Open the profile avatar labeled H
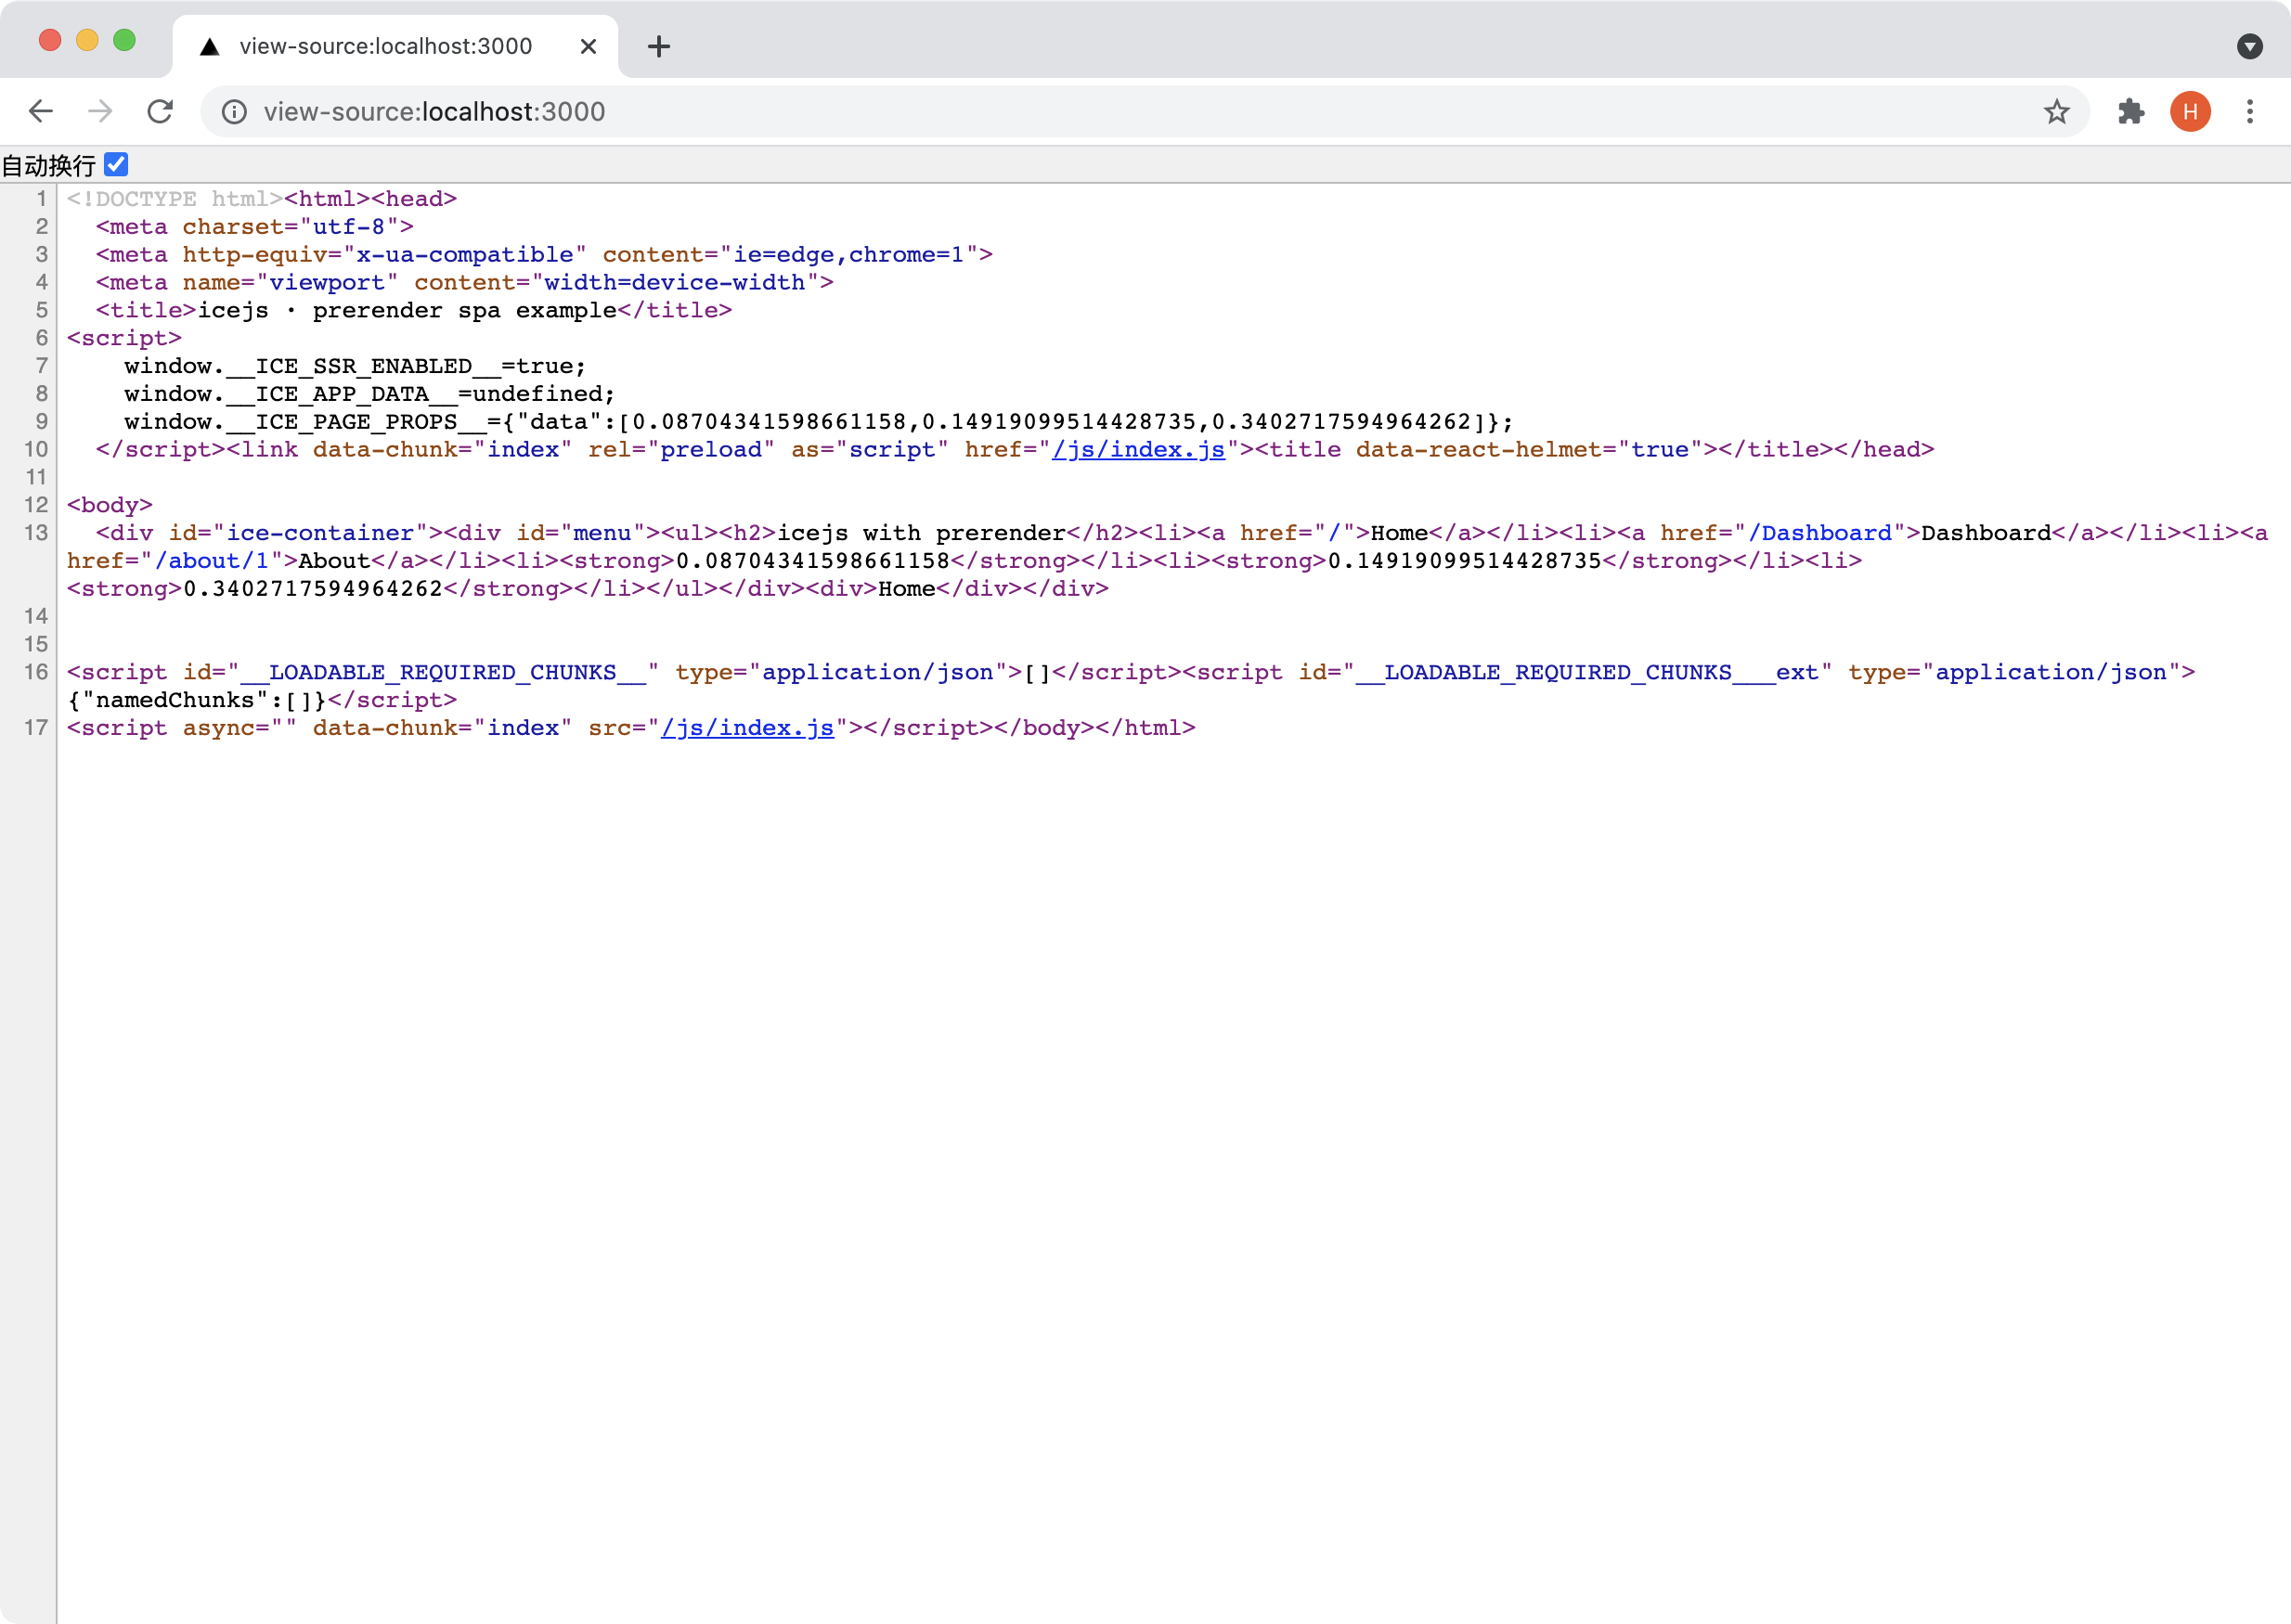Image resolution: width=2291 pixels, height=1624 pixels. (x=2190, y=111)
